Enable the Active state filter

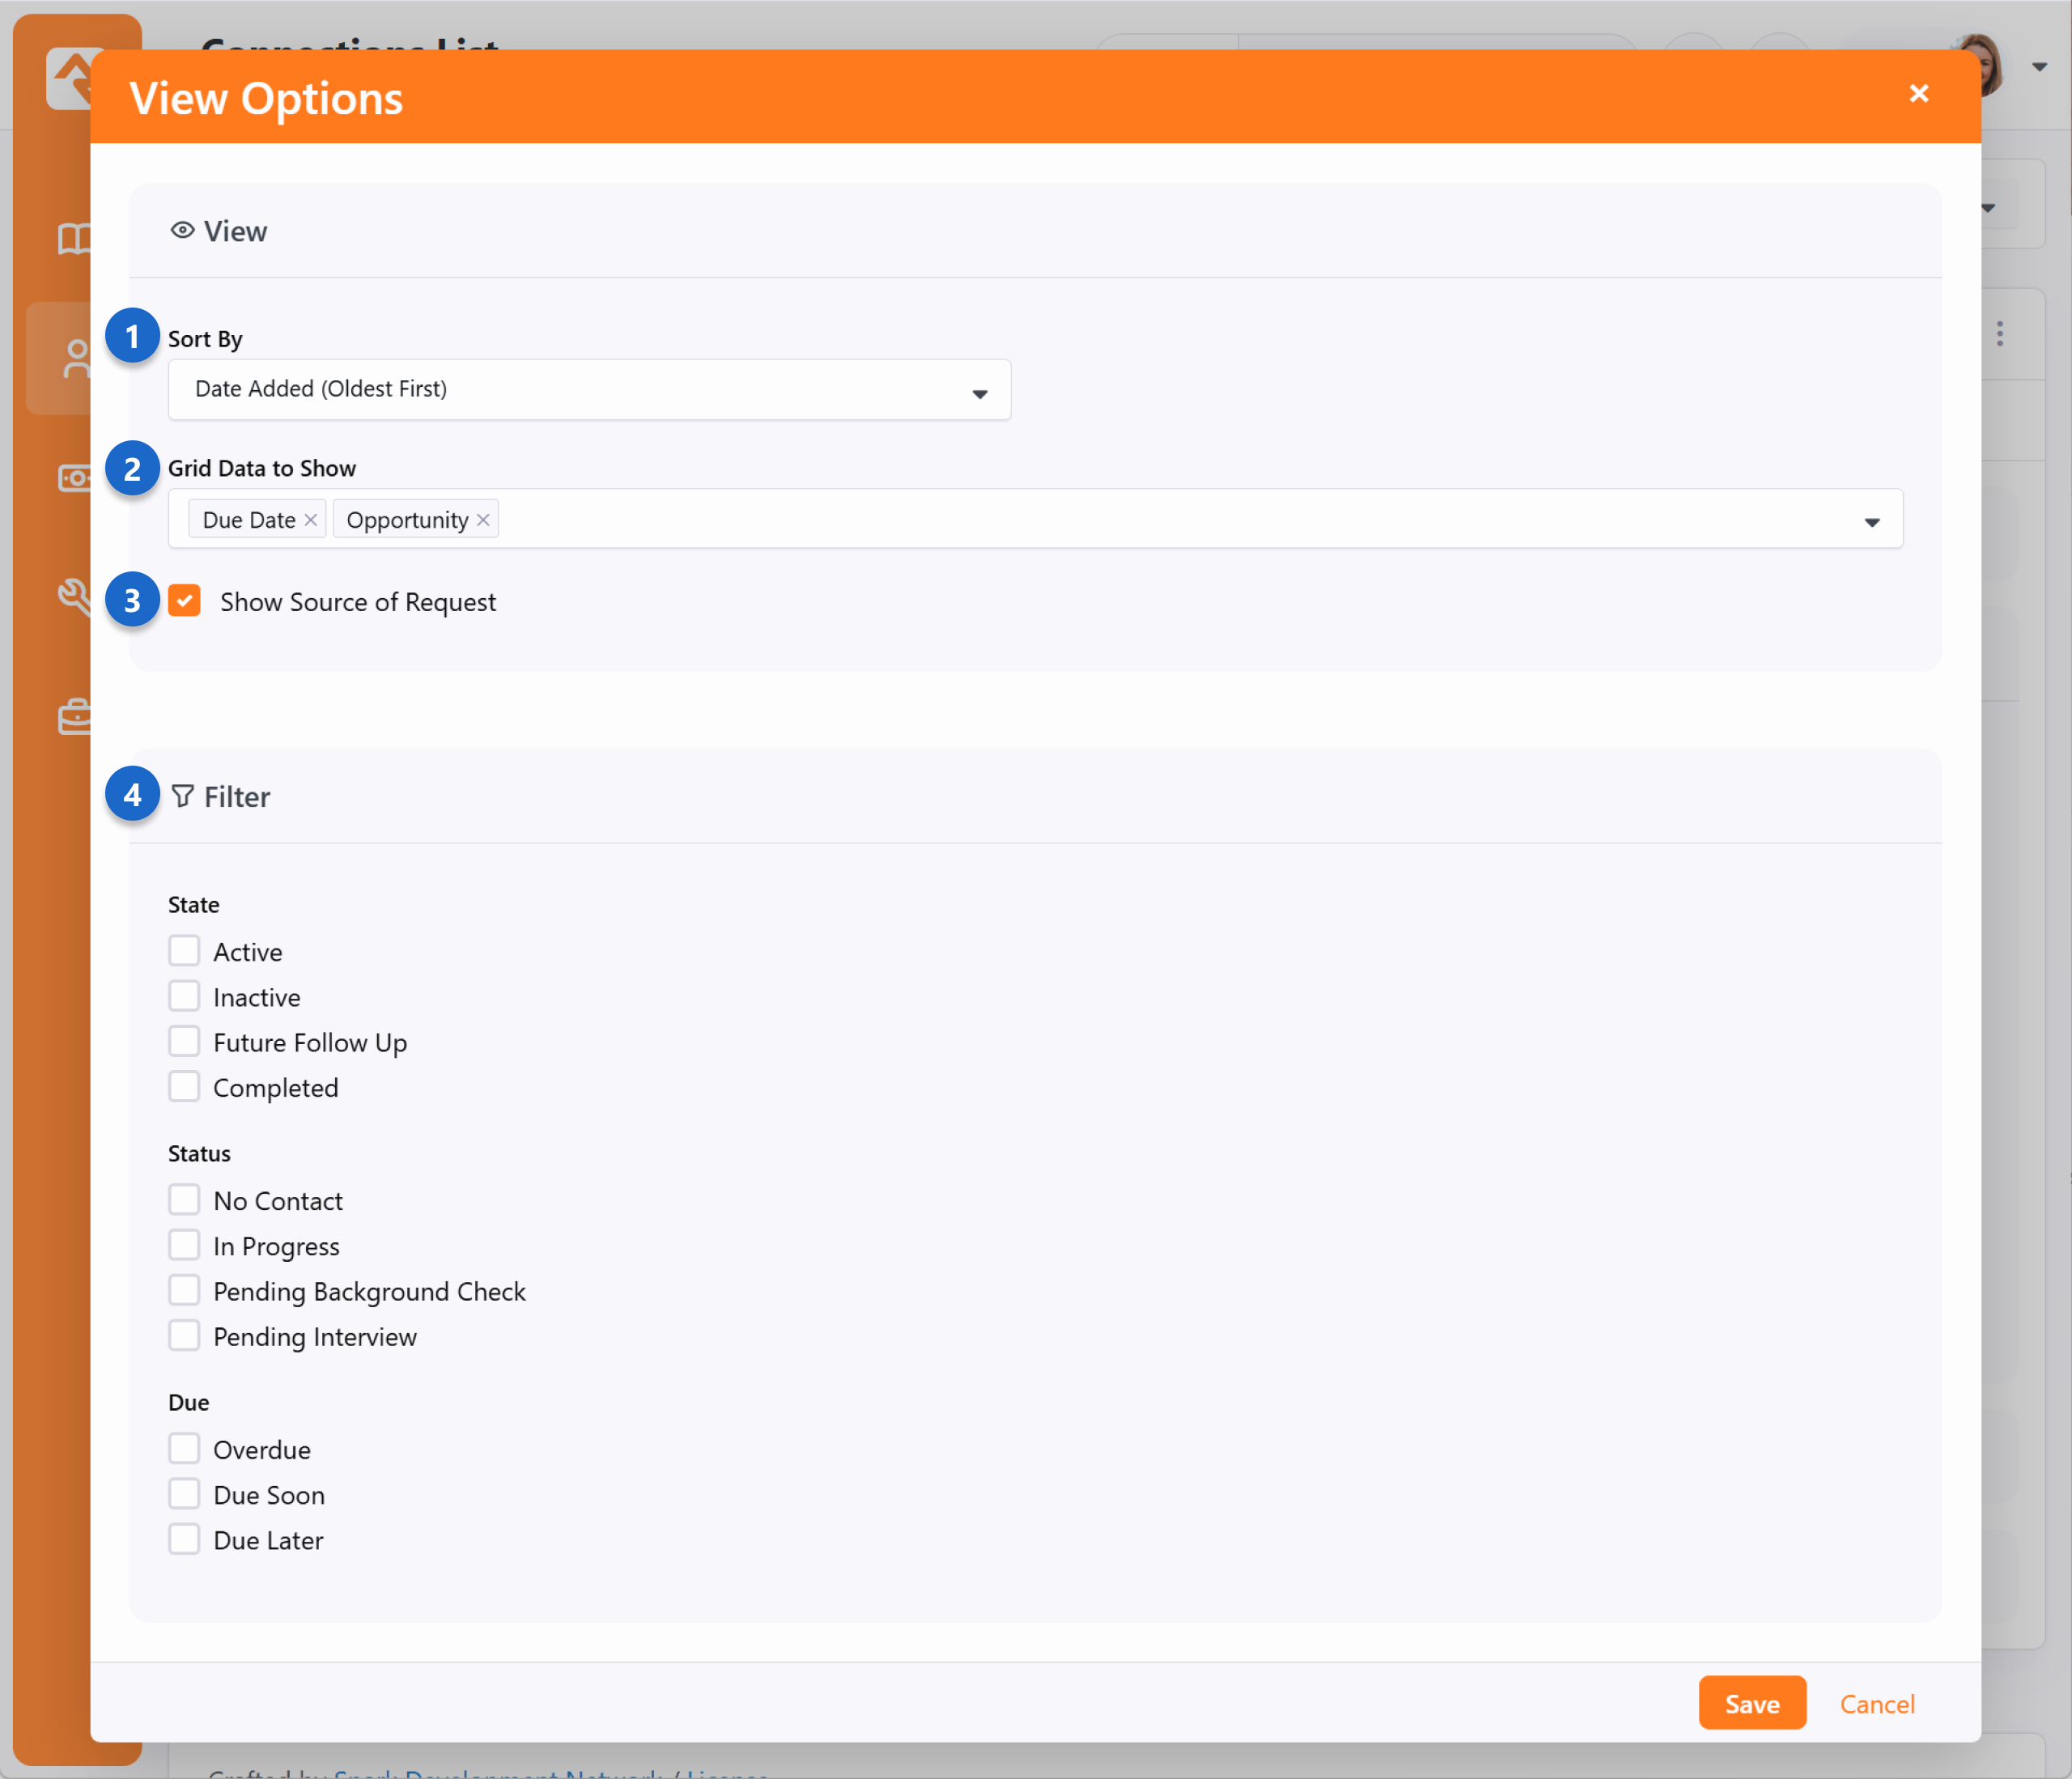click(x=185, y=951)
